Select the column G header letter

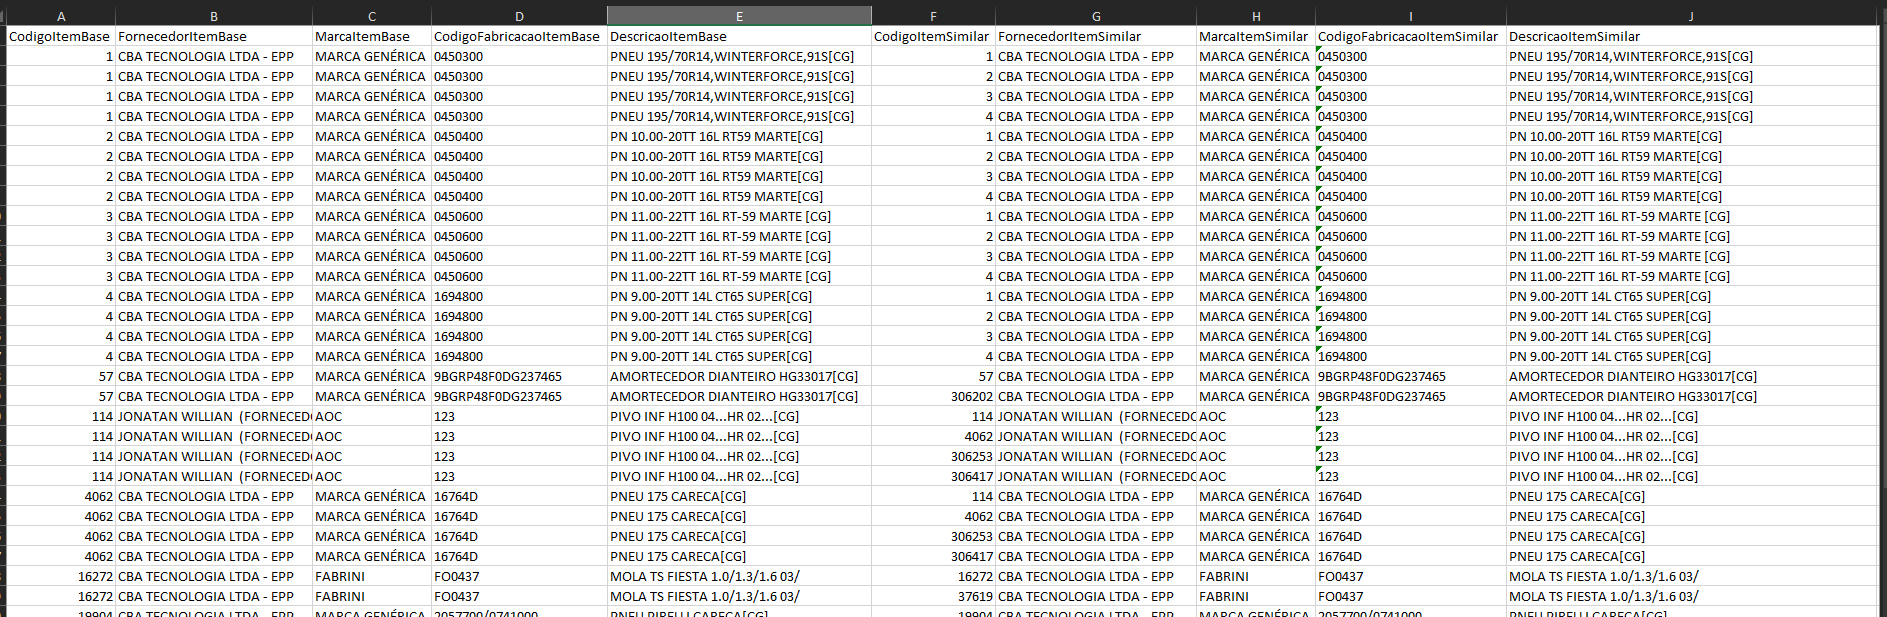coord(1096,16)
